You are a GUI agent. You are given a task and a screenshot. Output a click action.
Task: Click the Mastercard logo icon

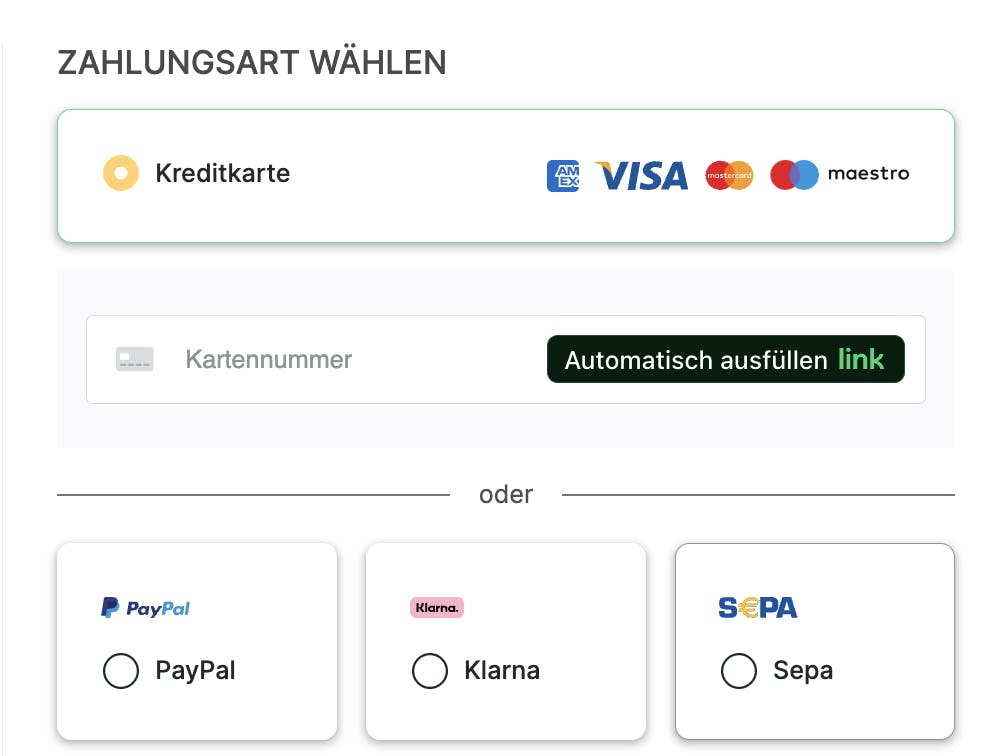729,176
